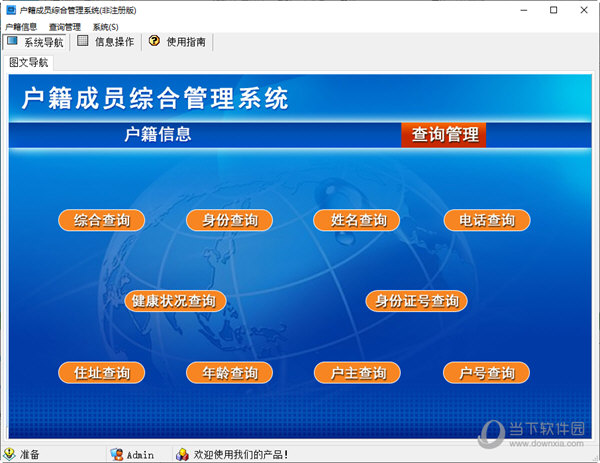Open the 查询管理 menu
Viewport: 600px width, 463px height.
pos(65,27)
